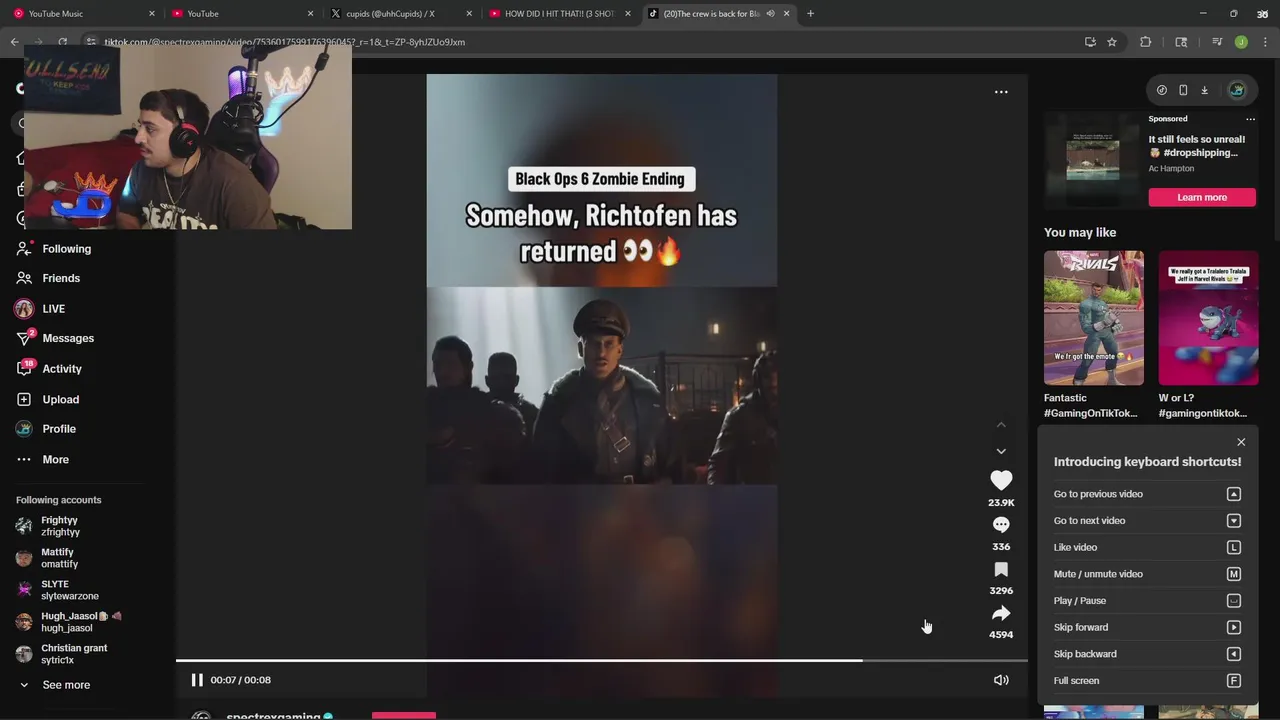1280x720 pixels.
Task: Switch to the cupids X tab
Action: pyautogui.click(x=402, y=14)
